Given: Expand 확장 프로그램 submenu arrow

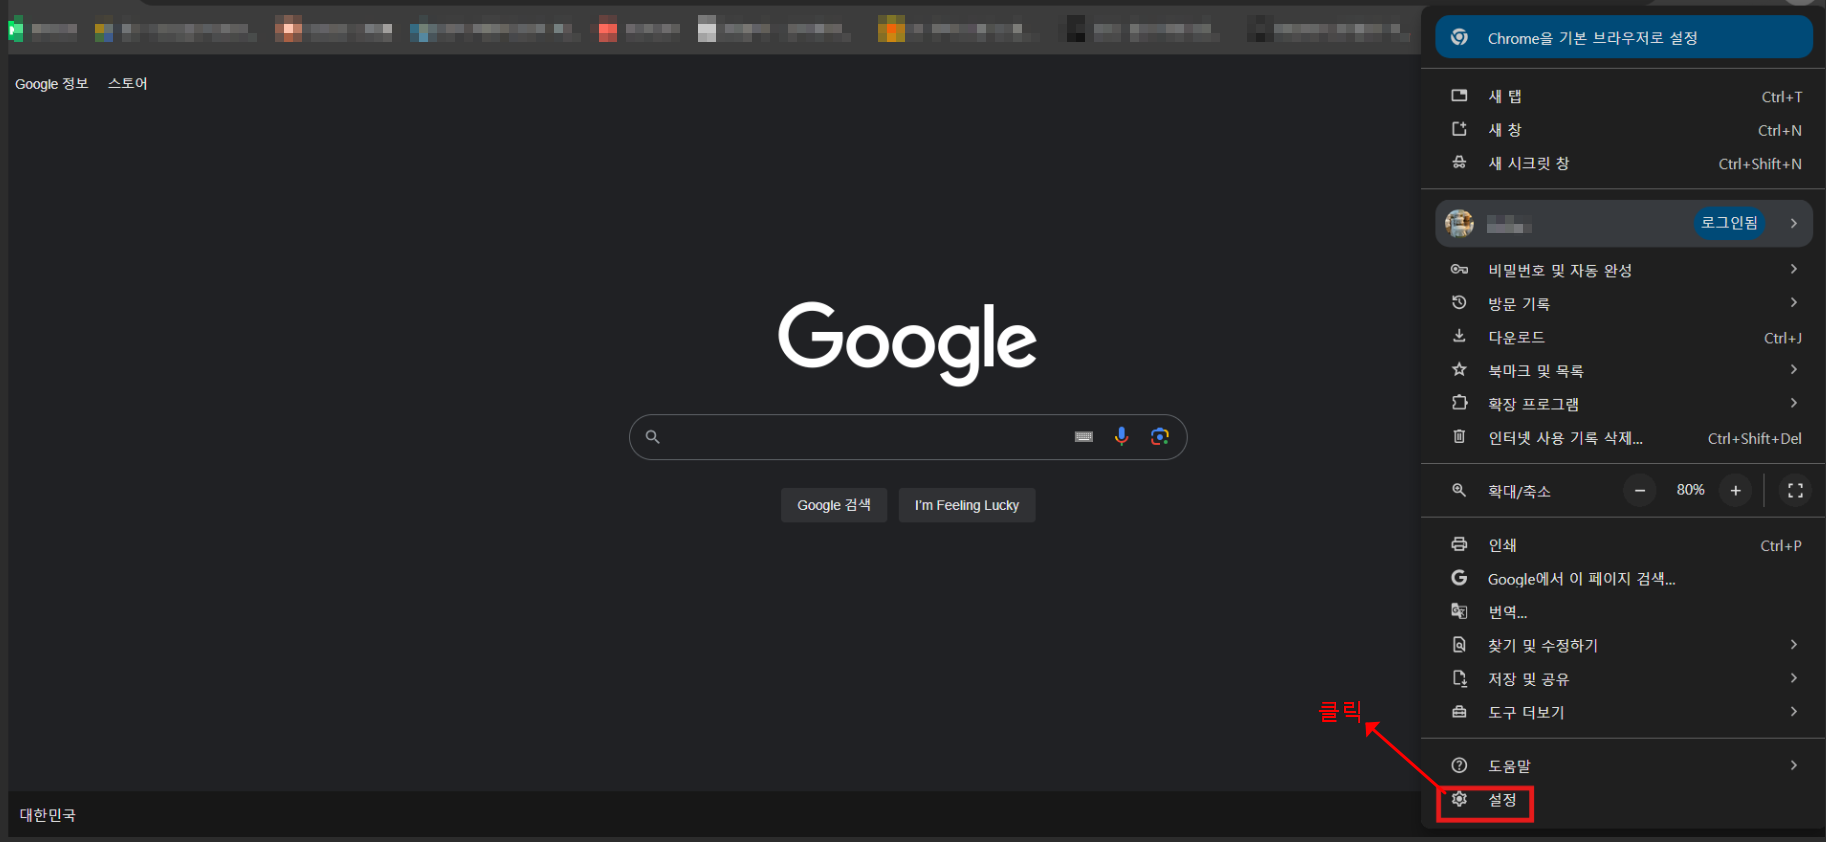Looking at the screenshot, I should tap(1794, 403).
